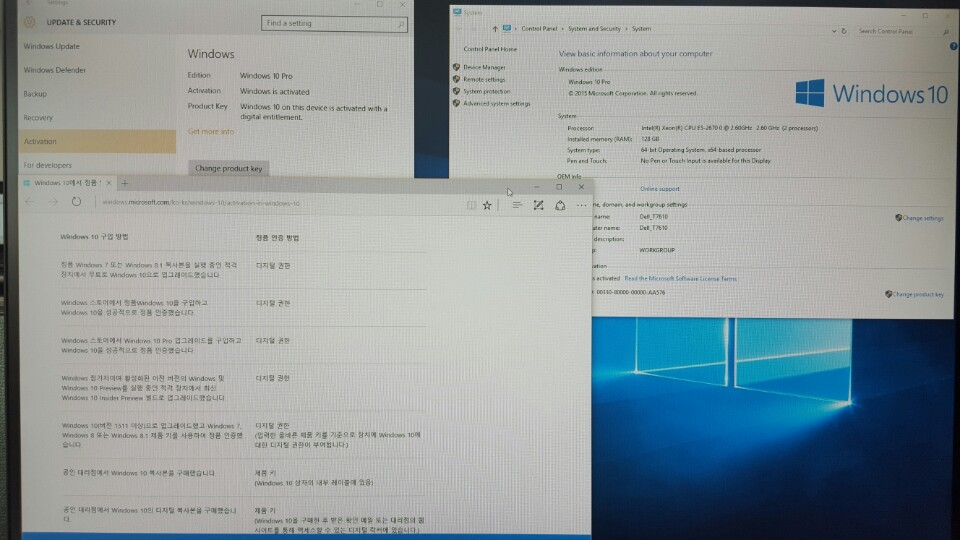Click the Windows 10 logo in System window
960x540 pixels.
click(x=871, y=94)
